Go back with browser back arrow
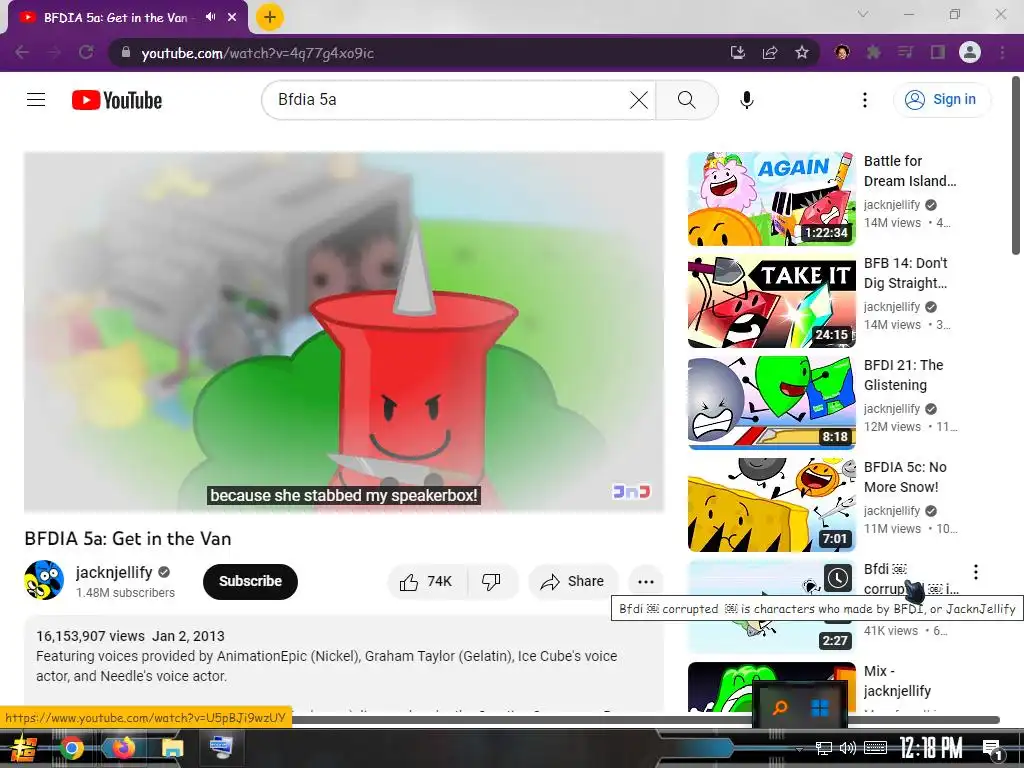 point(22,52)
